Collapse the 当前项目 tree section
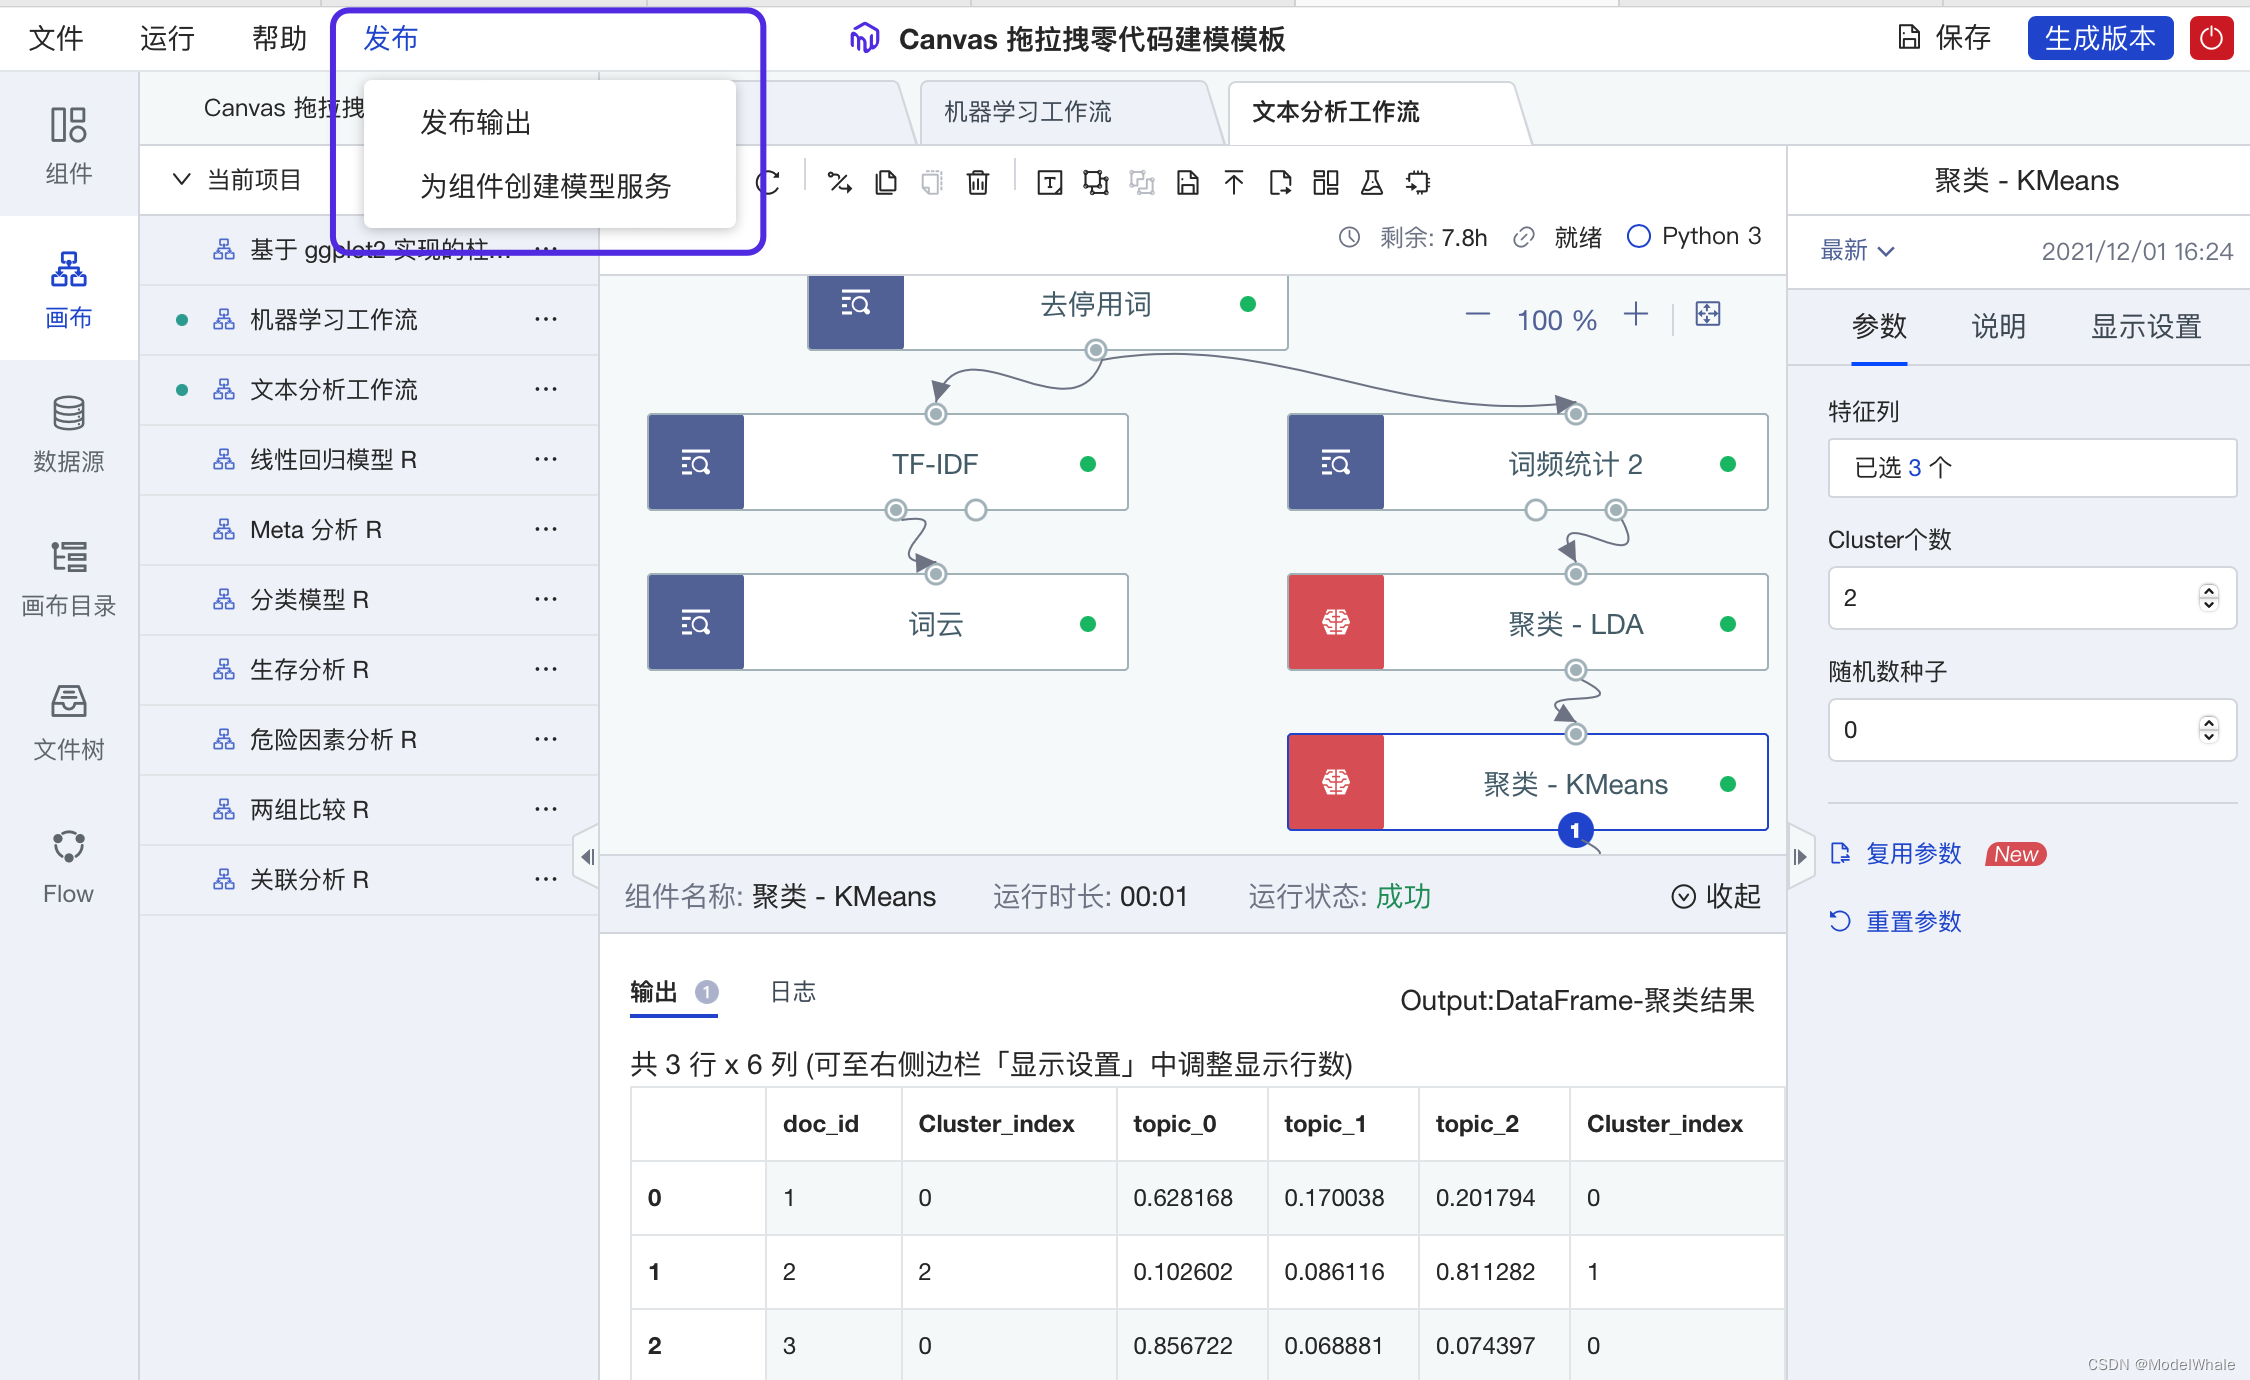 pos(181,180)
